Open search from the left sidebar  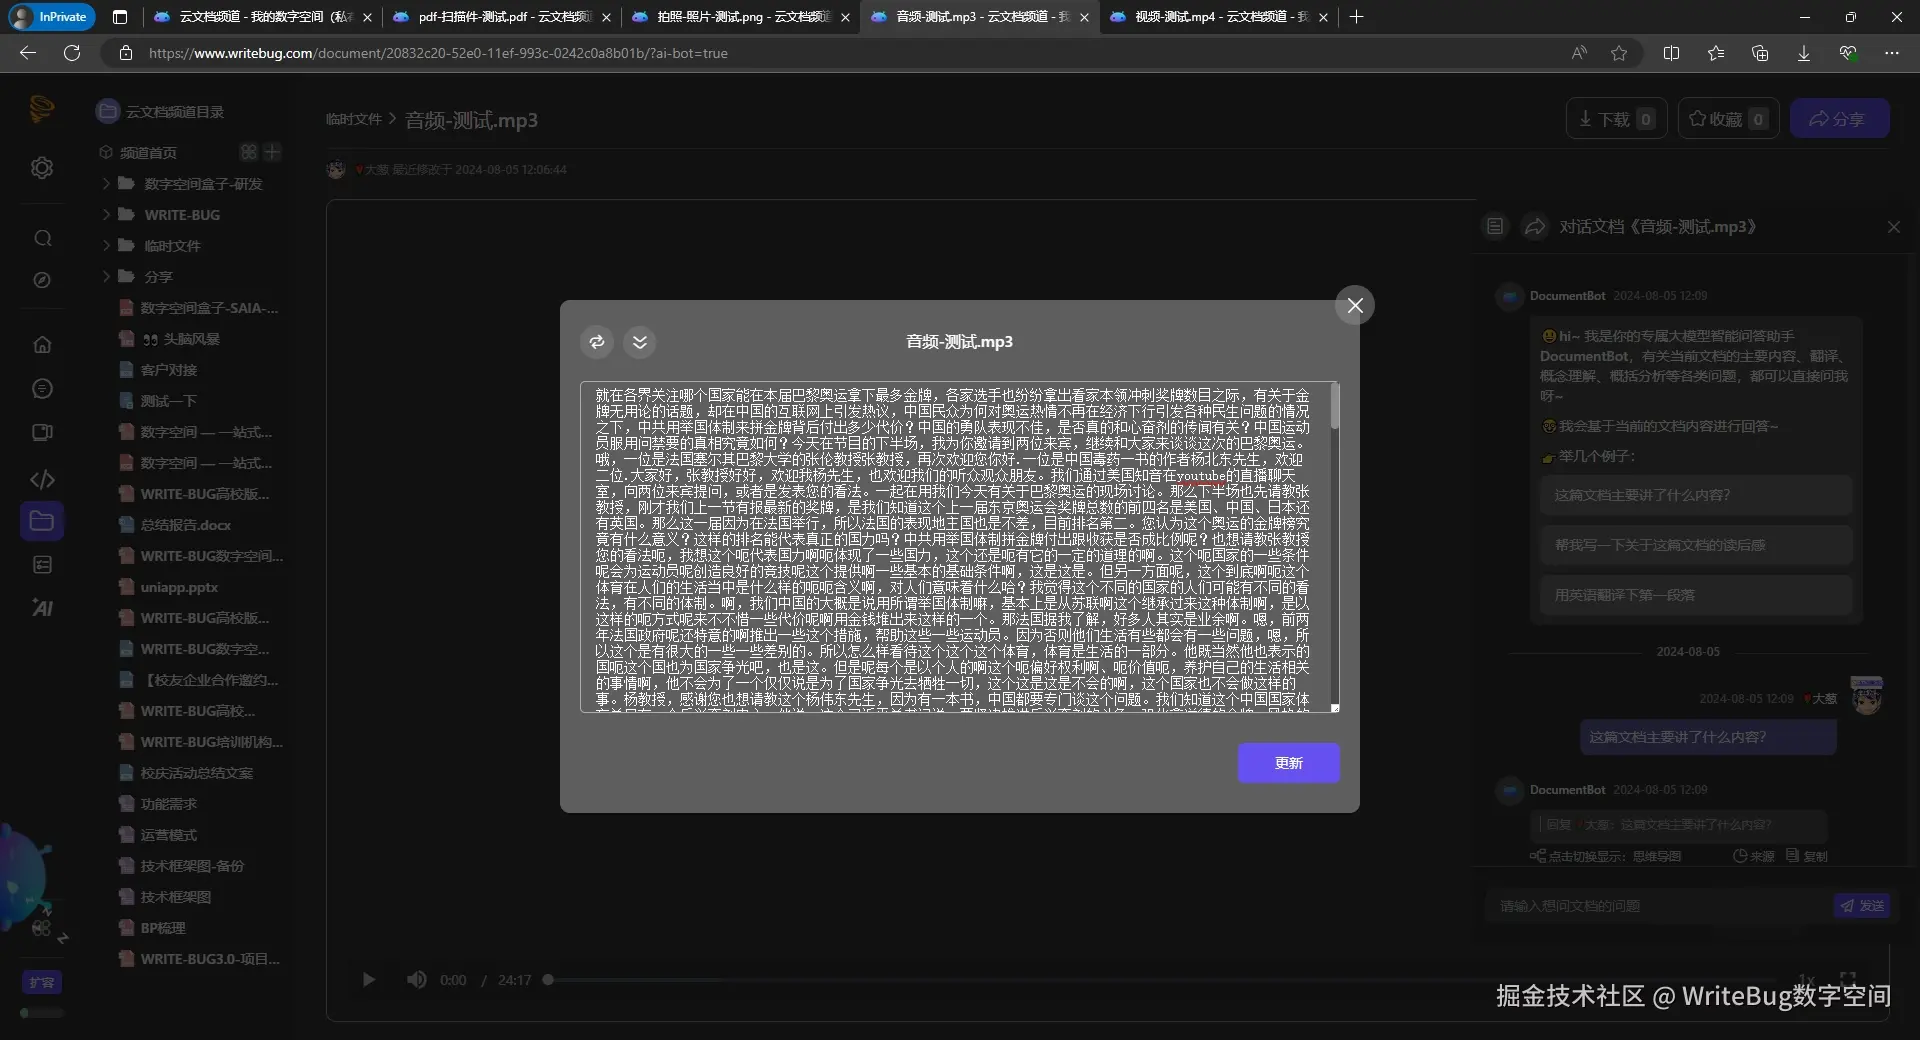(42, 238)
